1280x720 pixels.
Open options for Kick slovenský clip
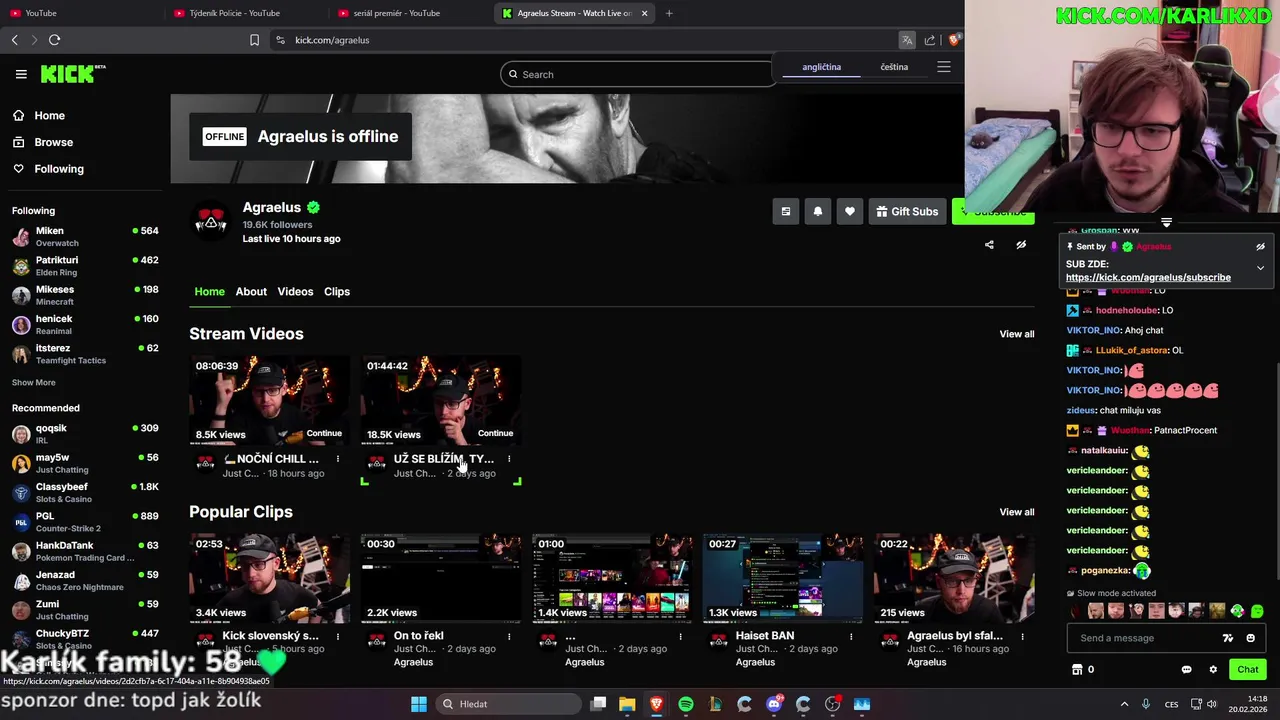click(x=338, y=636)
